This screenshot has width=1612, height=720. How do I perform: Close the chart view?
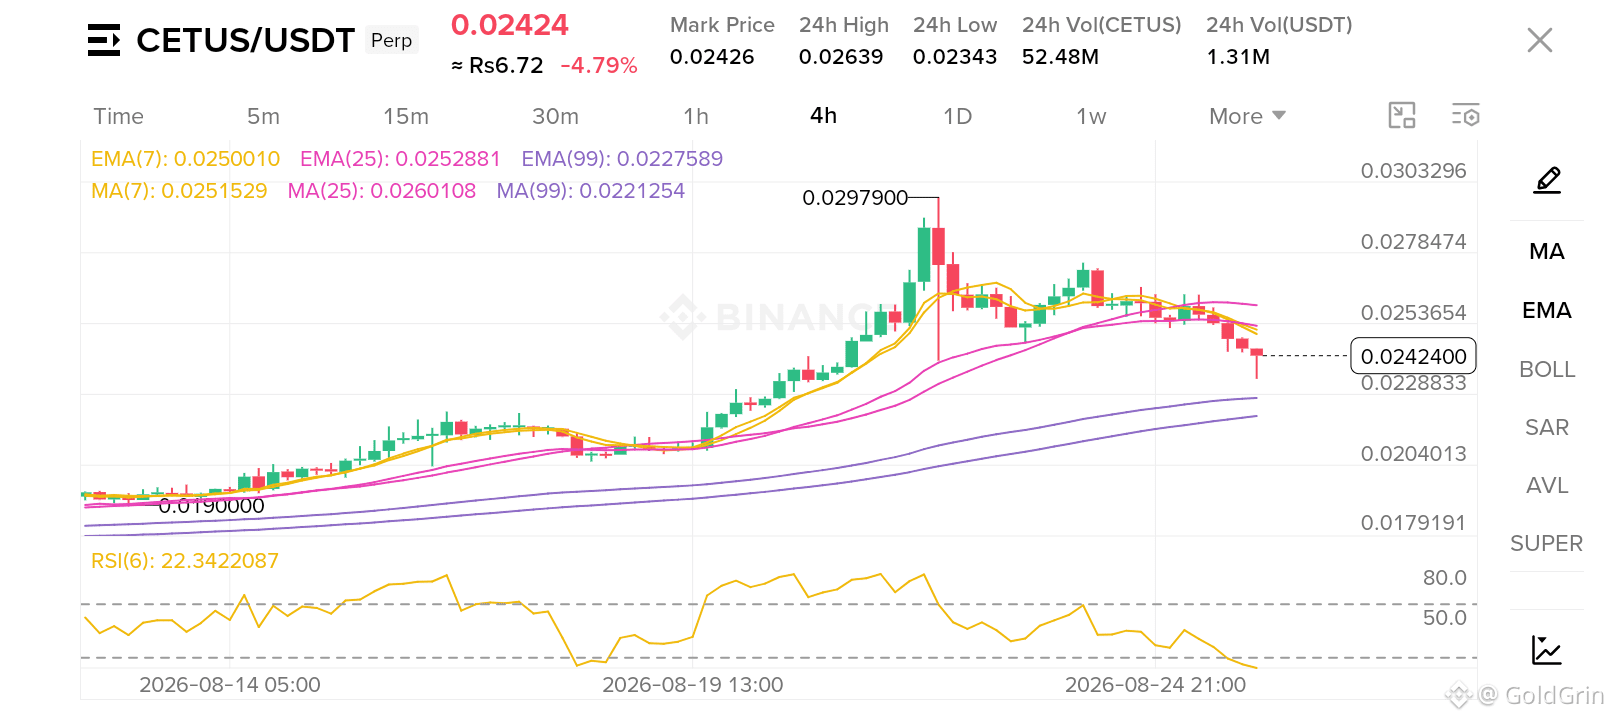point(1540,40)
